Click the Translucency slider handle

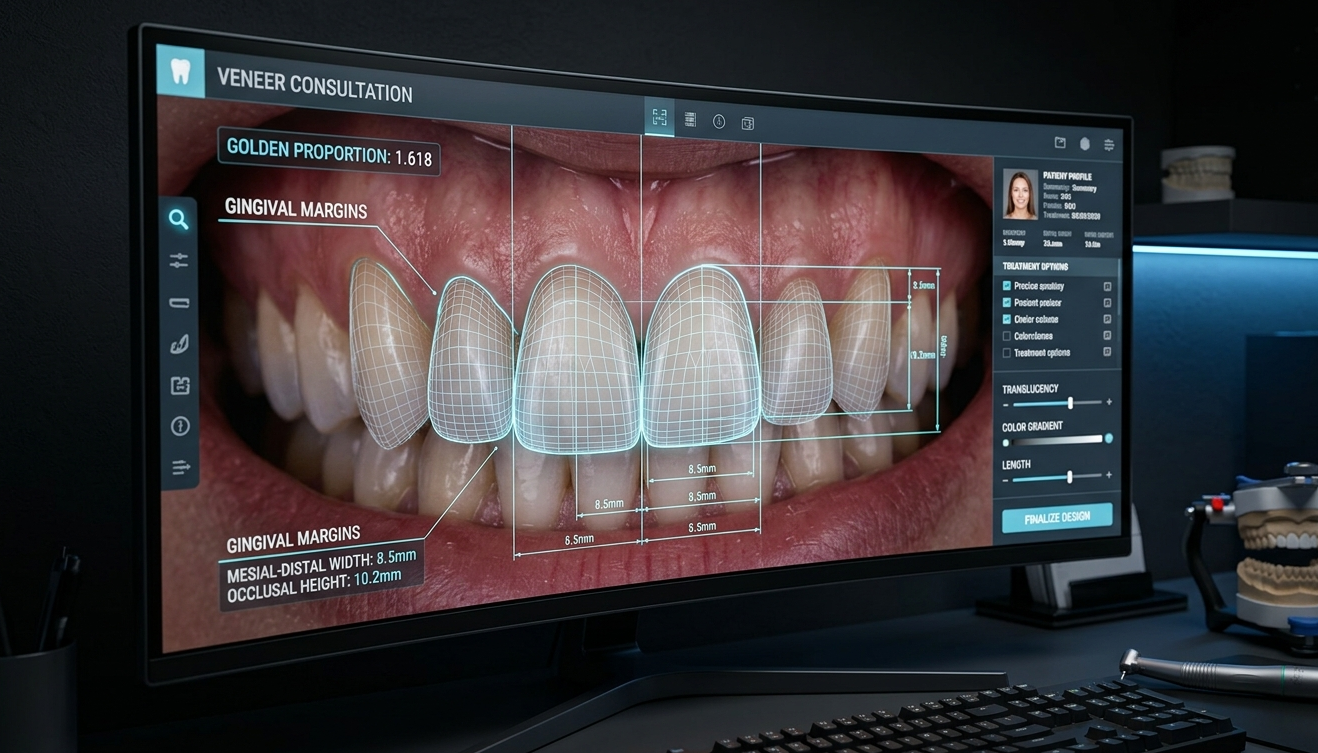[1070, 403]
